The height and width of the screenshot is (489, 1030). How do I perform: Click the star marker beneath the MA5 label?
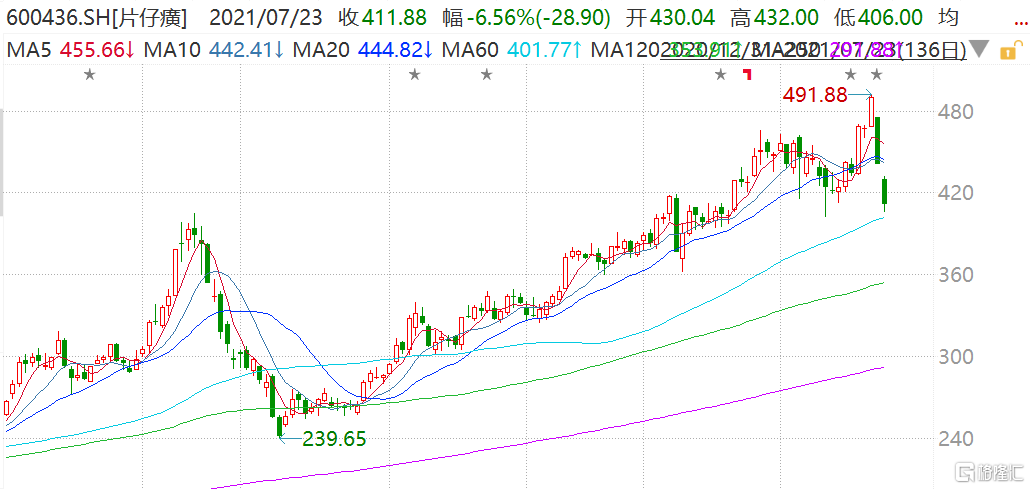tap(90, 74)
